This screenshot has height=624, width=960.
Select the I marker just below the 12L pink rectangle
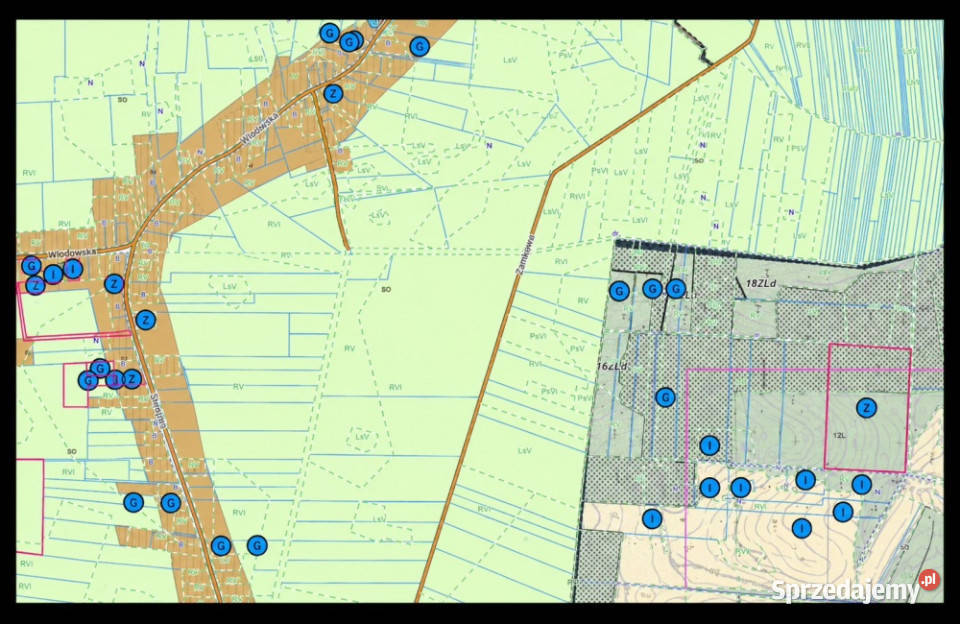pos(861,484)
